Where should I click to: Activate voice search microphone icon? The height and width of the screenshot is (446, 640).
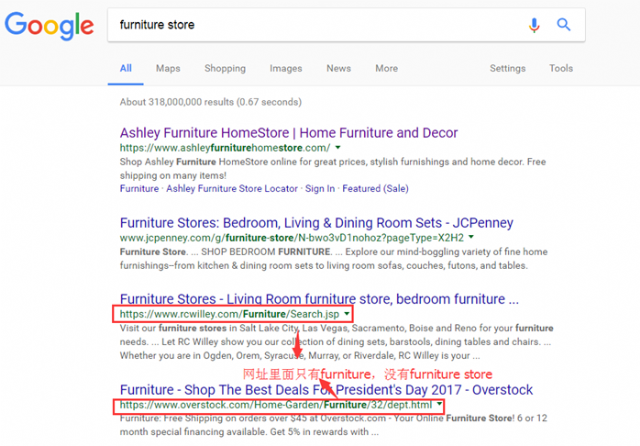point(534,25)
